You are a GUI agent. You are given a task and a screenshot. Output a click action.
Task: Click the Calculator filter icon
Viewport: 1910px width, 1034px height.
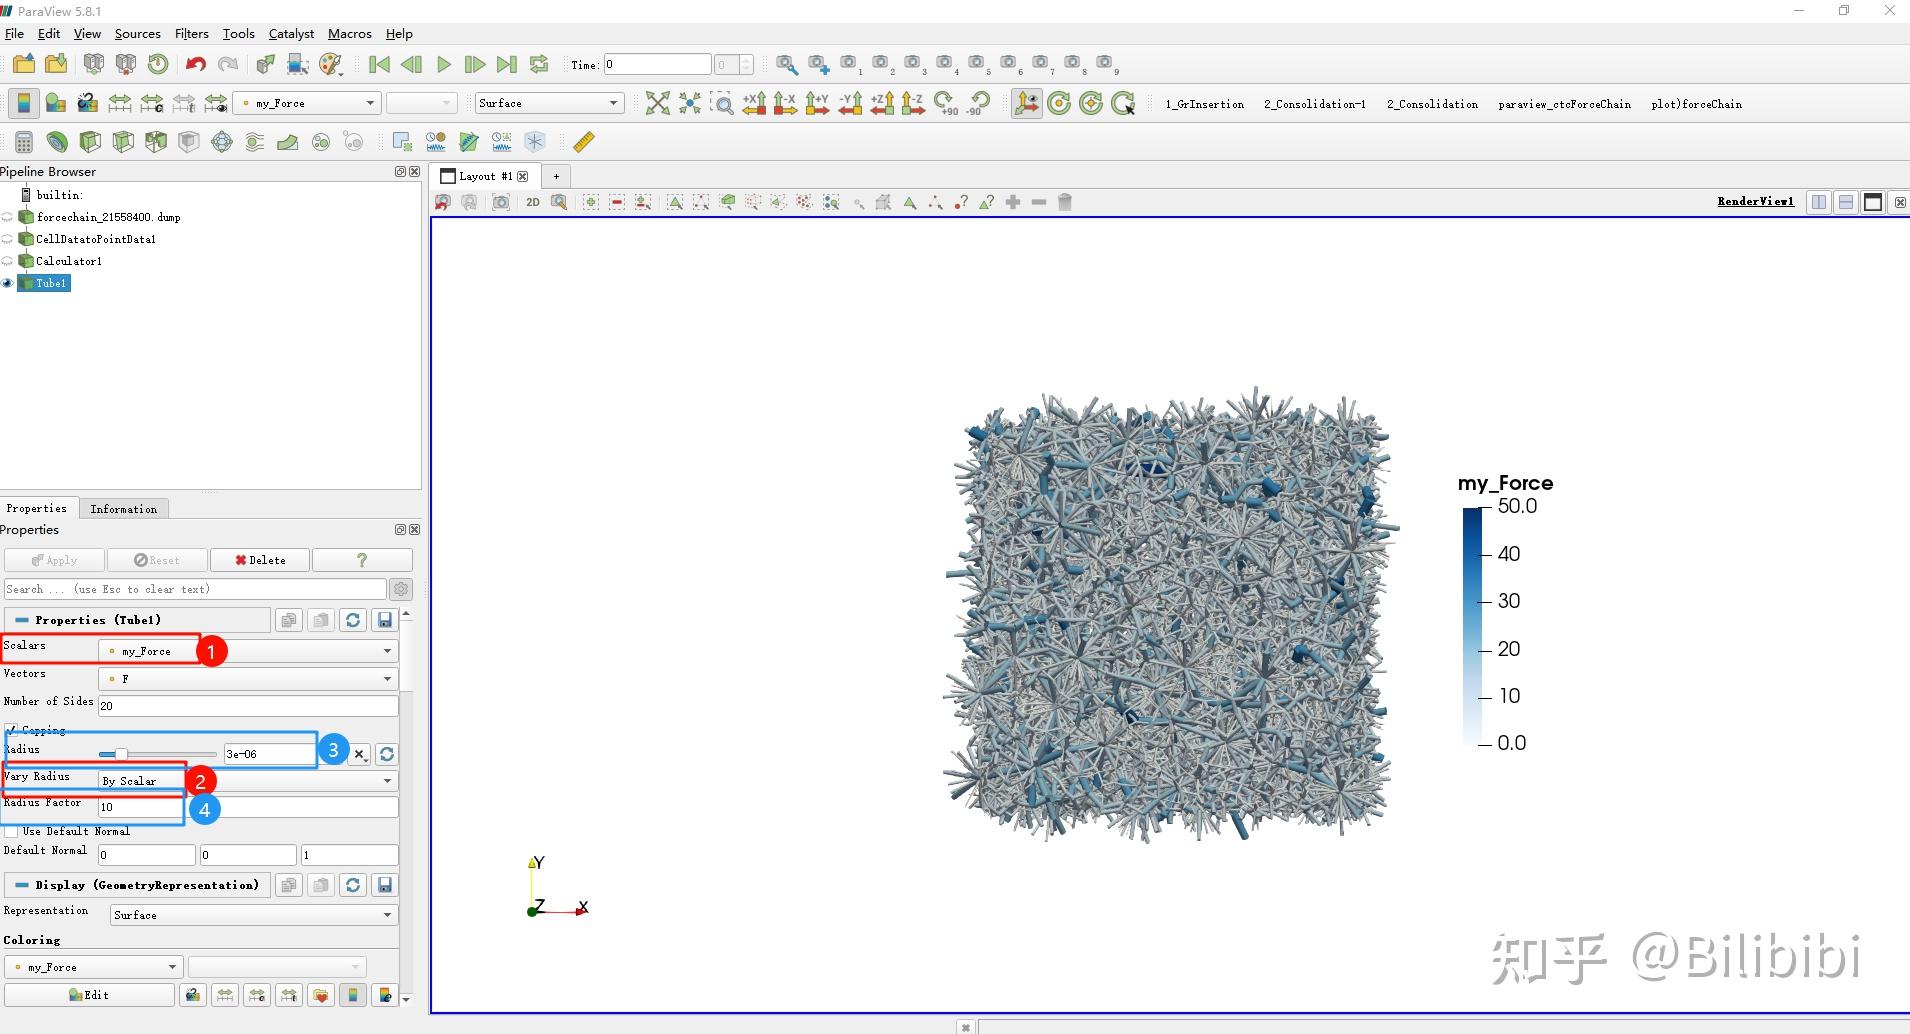pos(24,142)
